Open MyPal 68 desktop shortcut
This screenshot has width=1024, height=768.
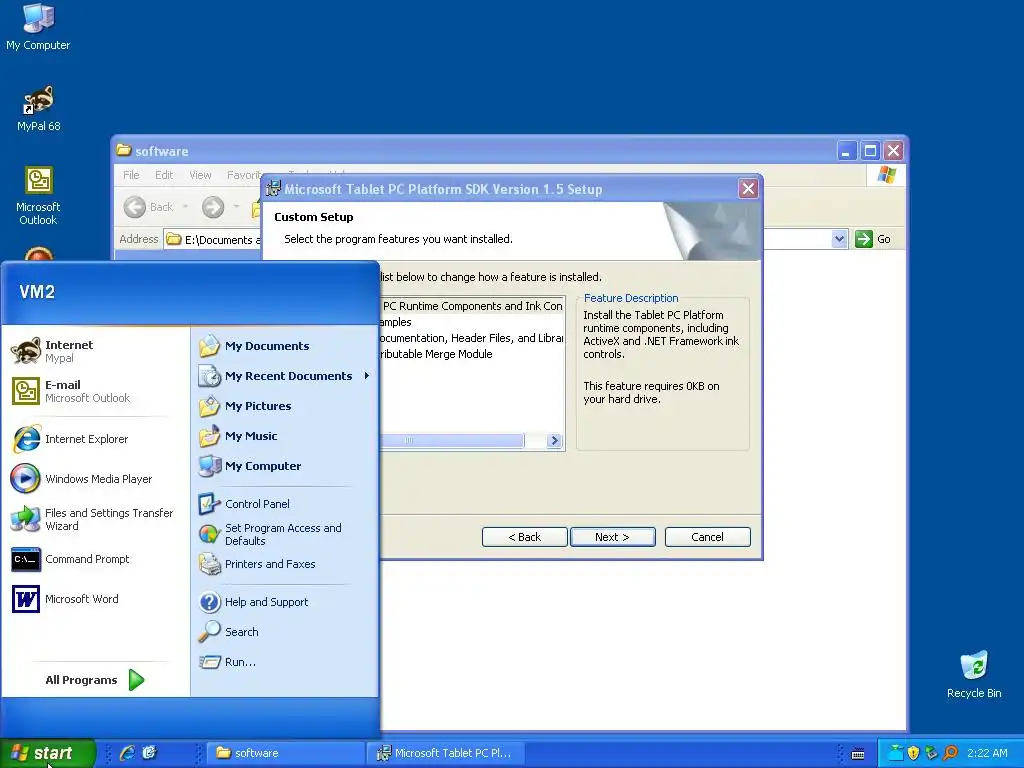point(38,108)
